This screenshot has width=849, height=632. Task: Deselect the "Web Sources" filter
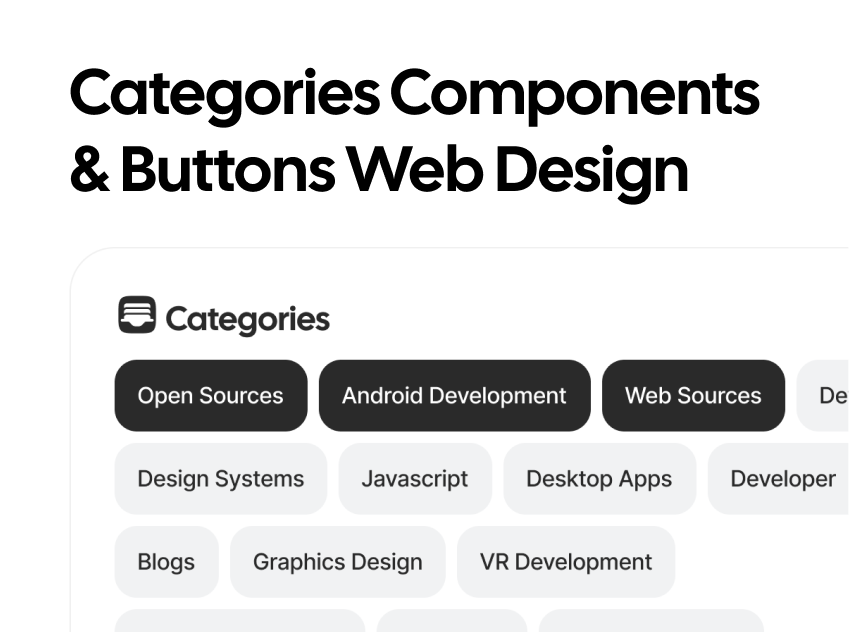693,395
